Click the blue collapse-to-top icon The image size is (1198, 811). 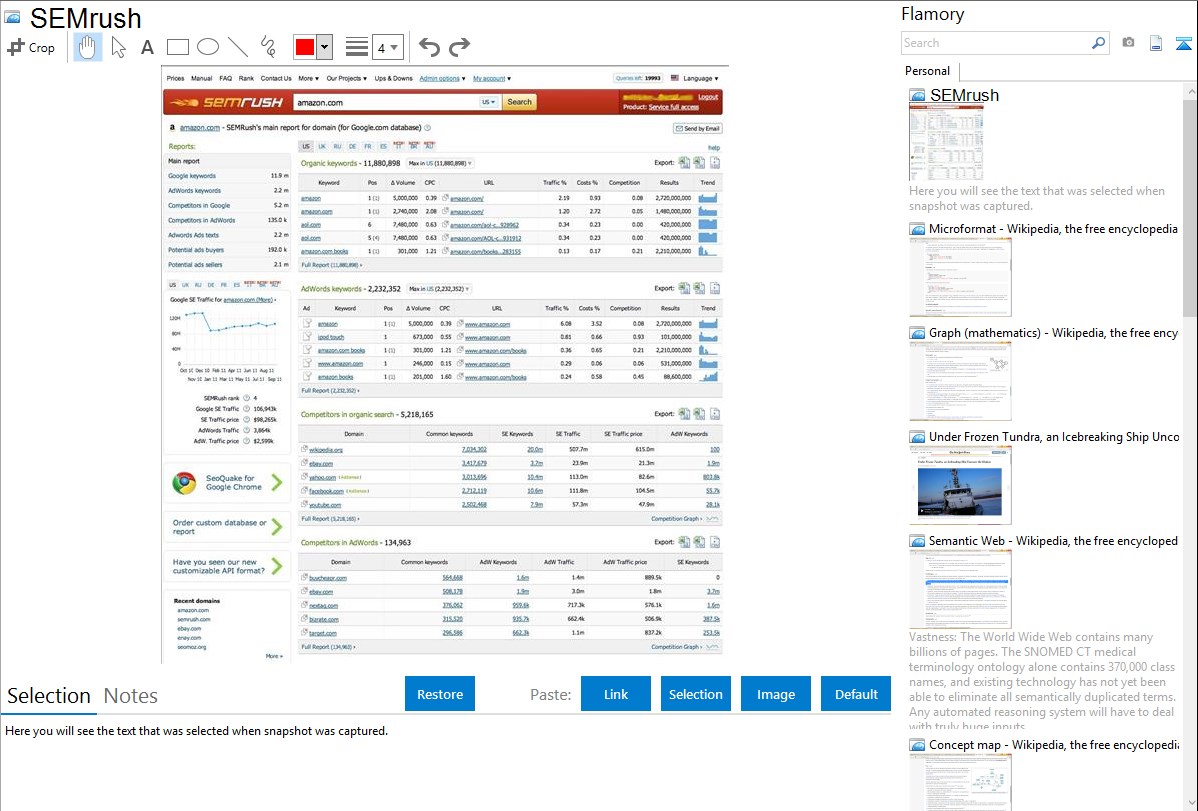pyautogui.click(x=1183, y=43)
